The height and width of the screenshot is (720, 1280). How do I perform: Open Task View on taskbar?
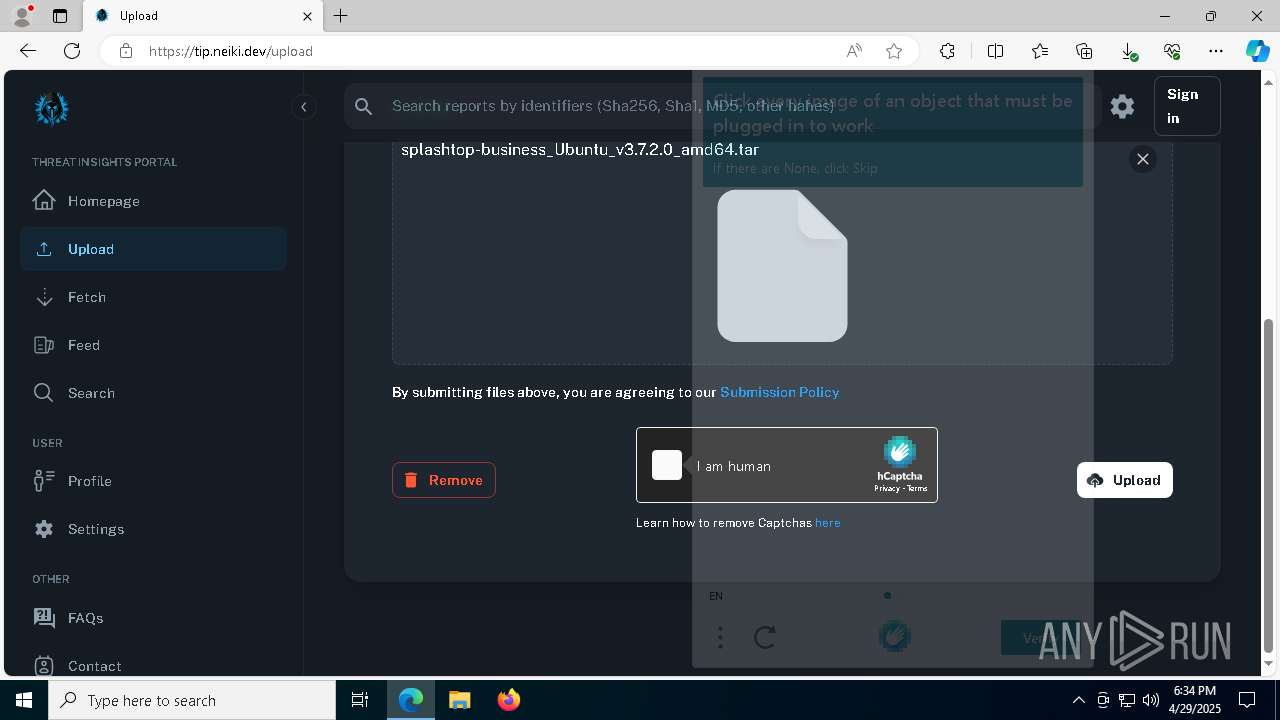pos(360,700)
